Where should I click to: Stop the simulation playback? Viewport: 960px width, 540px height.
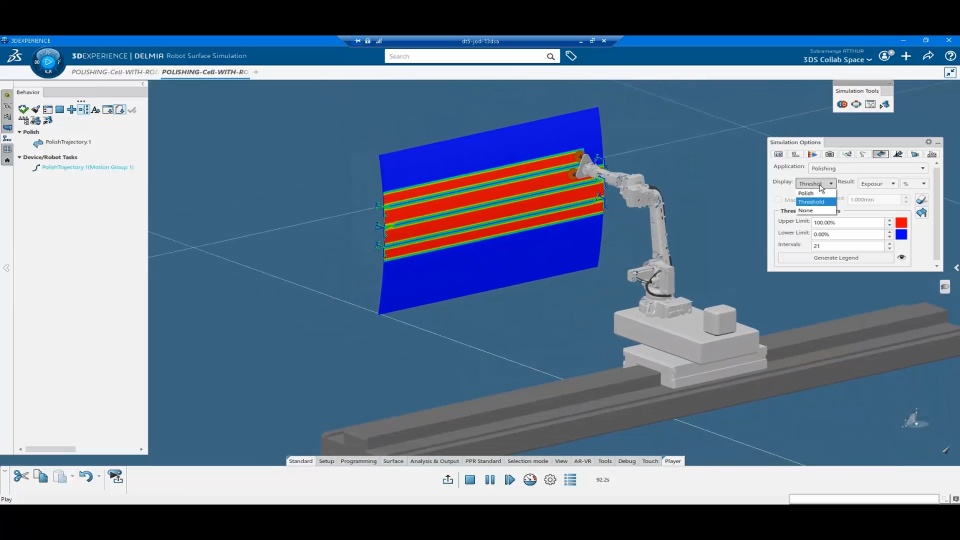(470, 480)
